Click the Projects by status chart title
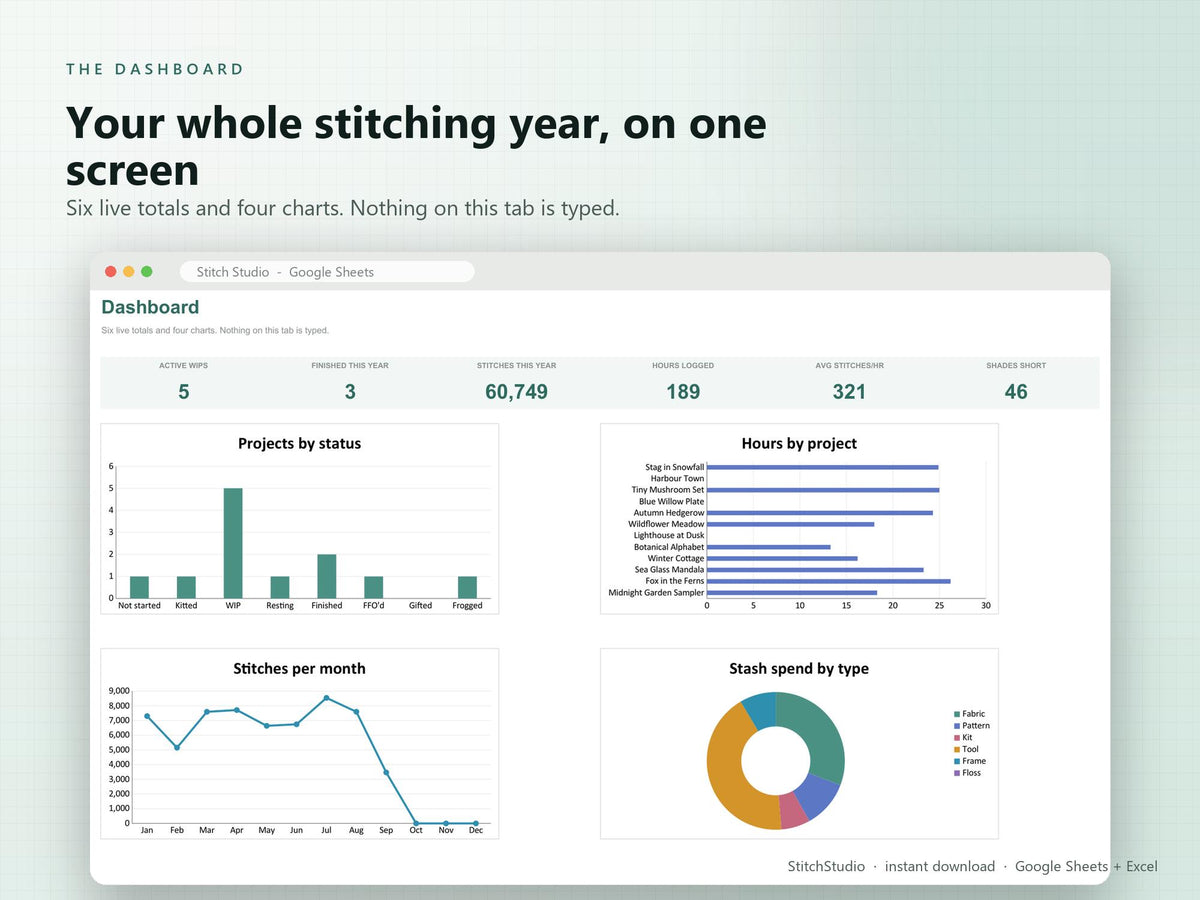 tap(299, 443)
